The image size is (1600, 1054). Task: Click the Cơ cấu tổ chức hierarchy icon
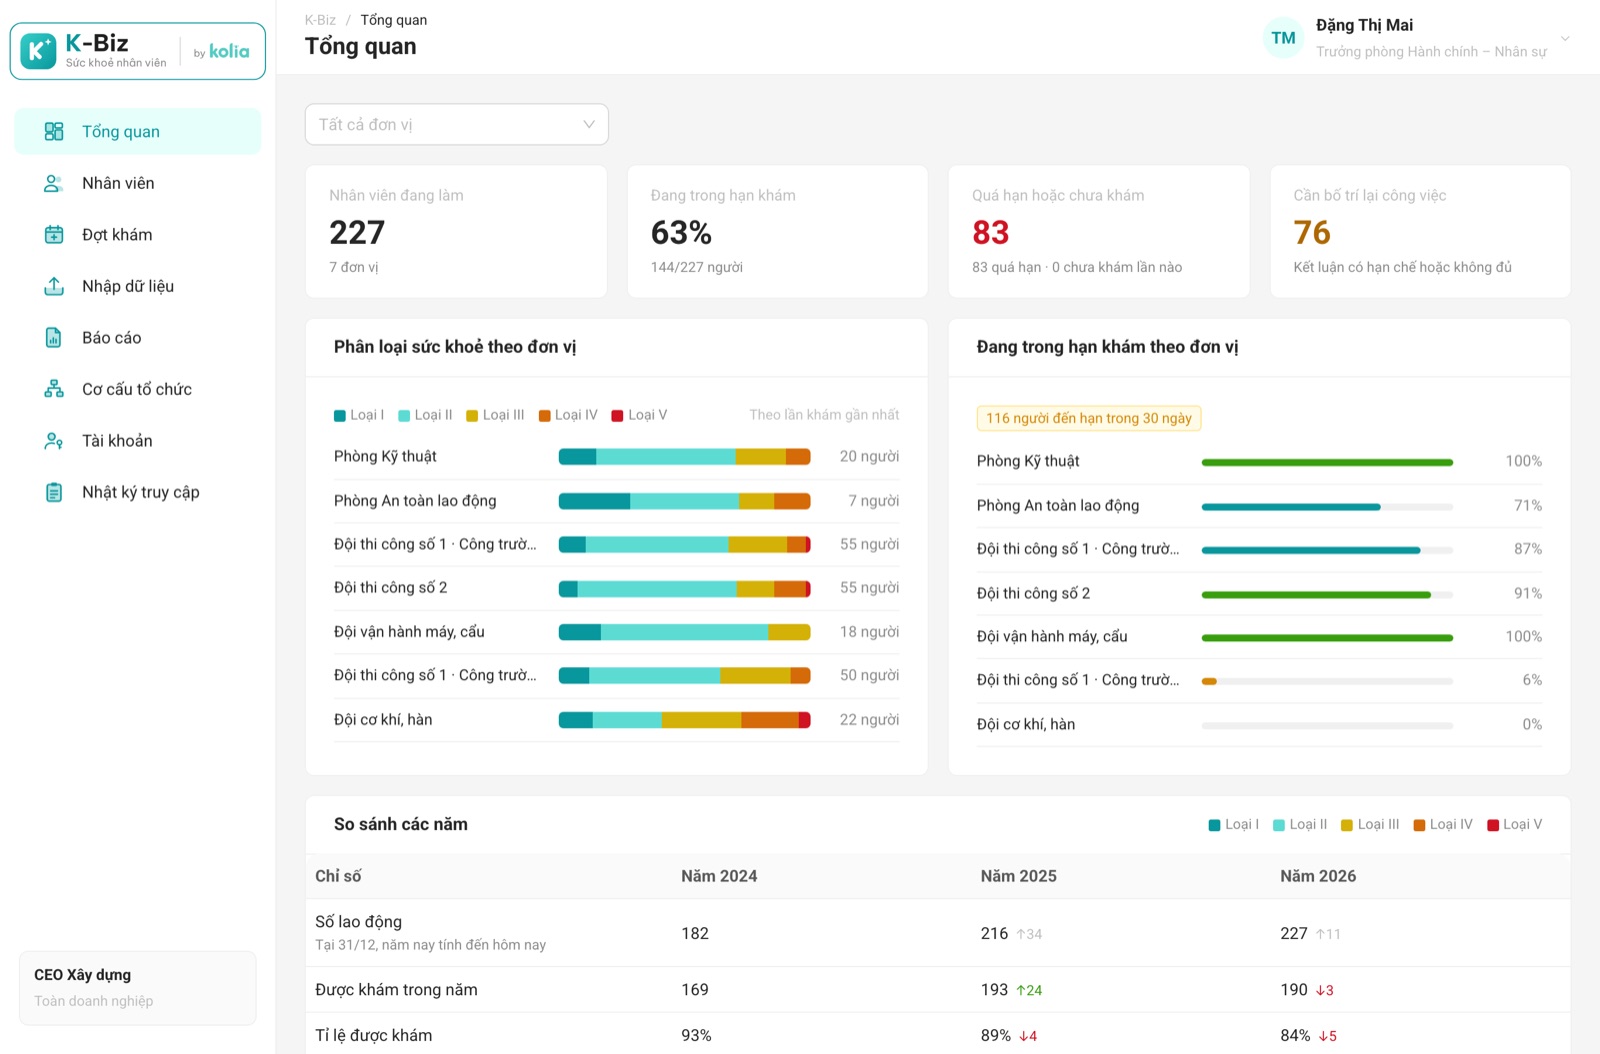[x=54, y=389]
